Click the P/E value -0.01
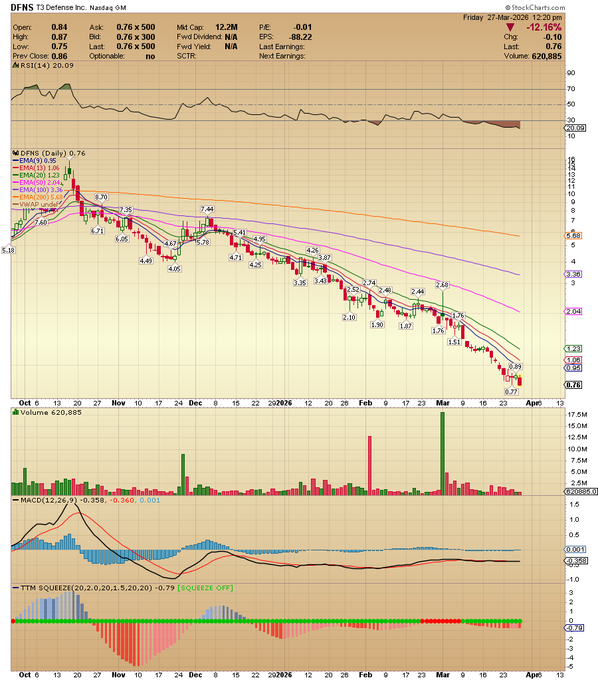This screenshot has height=680, width=598. click(302, 27)
